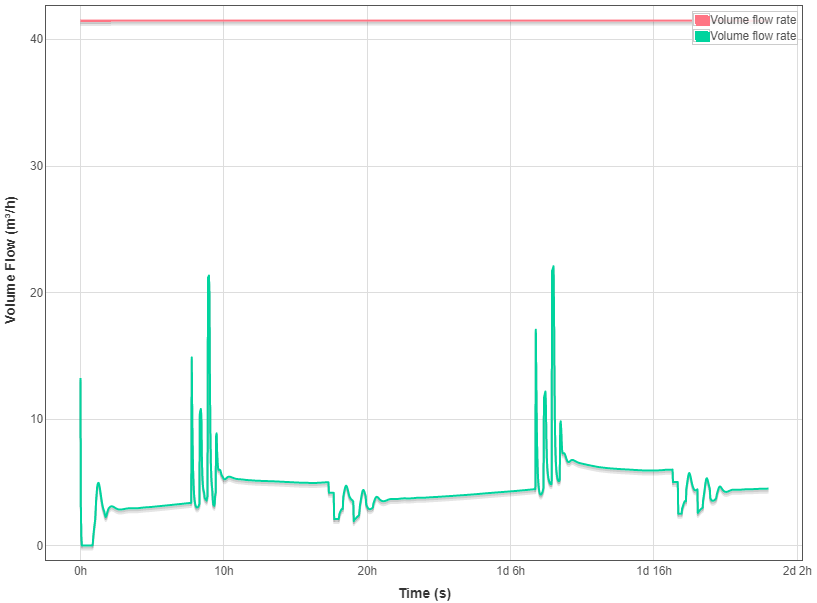Click the 1d 6h time axis label
817x603 pixels.
pos(510,571)
